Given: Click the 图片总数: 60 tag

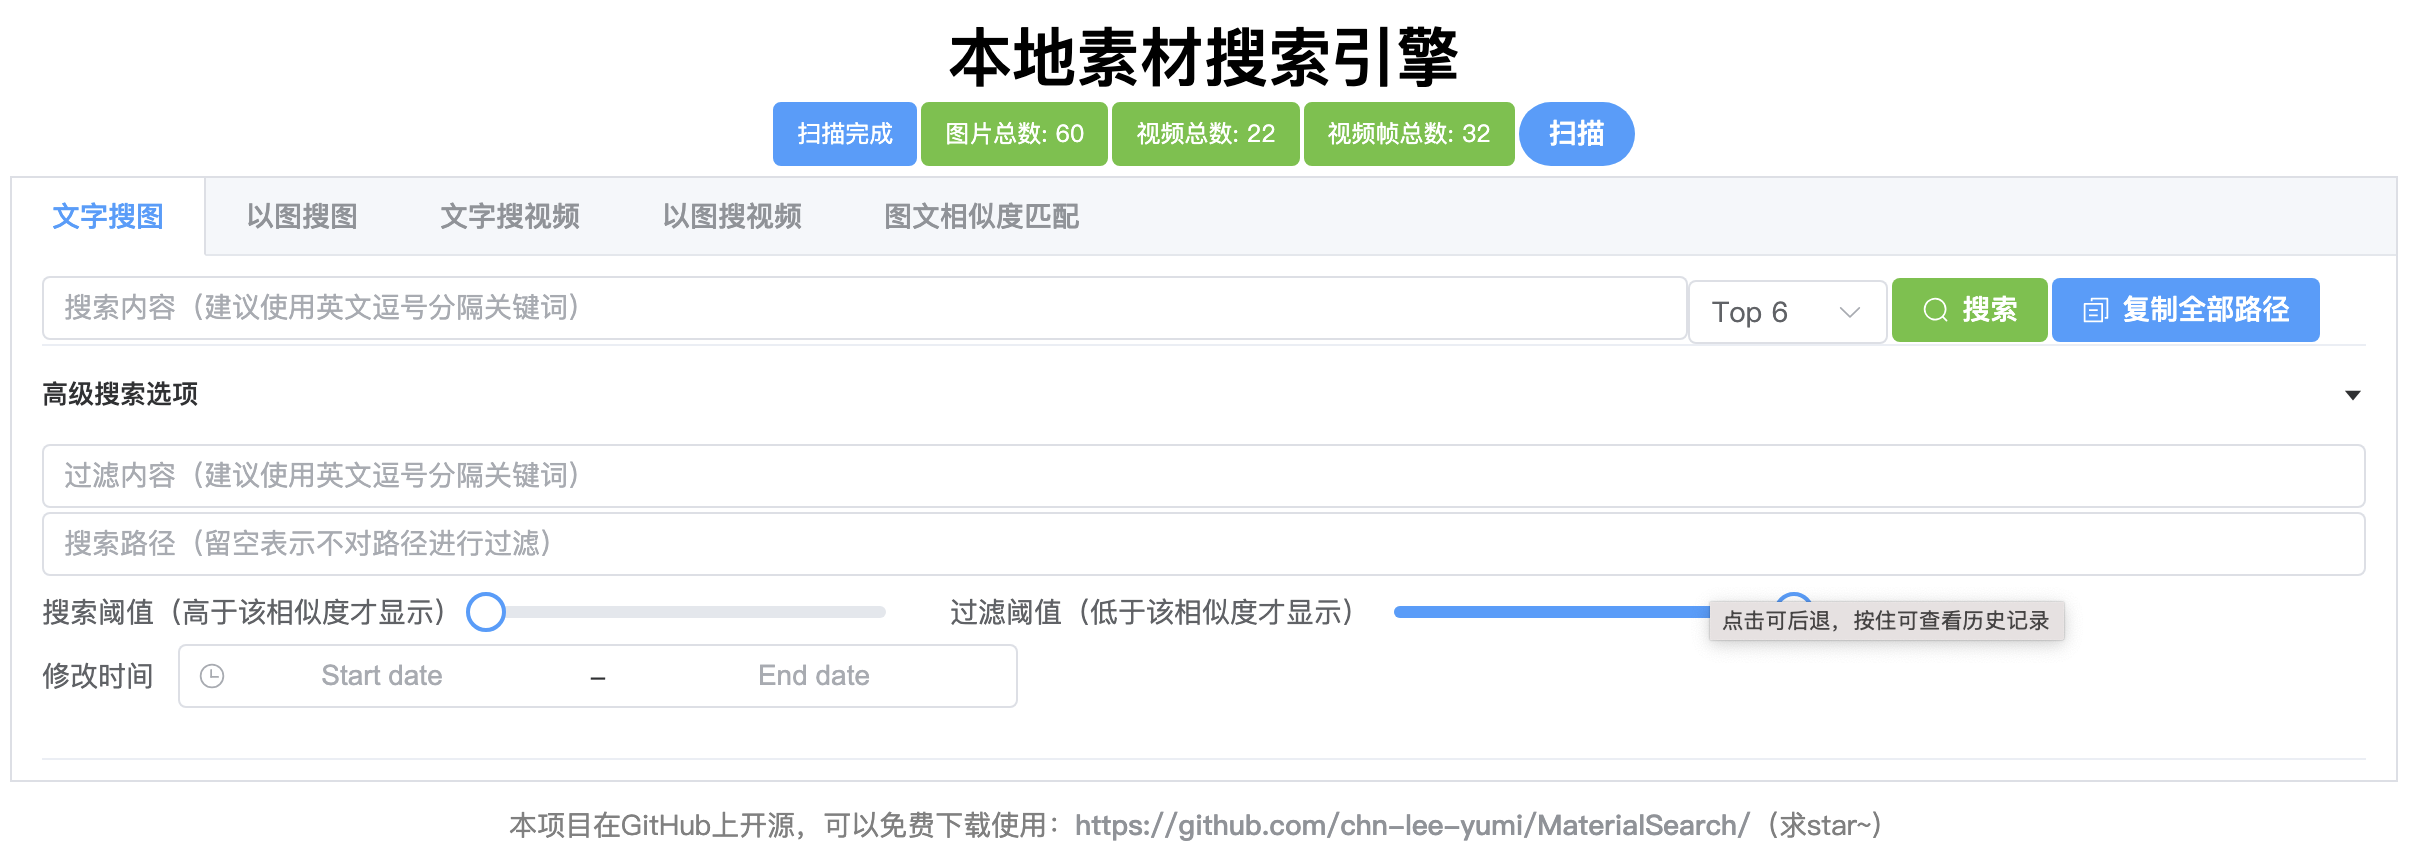Looking at the screenshot, I should point(1014,134).
